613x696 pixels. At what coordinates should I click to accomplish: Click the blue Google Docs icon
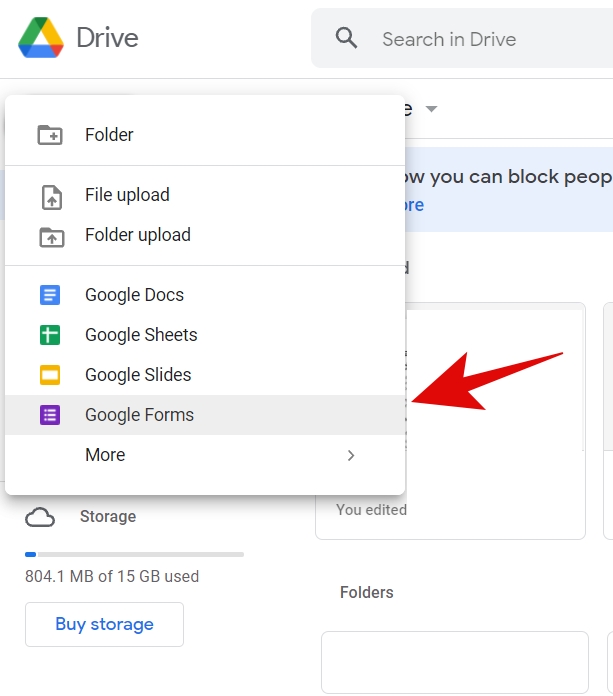tap(50, 295)
